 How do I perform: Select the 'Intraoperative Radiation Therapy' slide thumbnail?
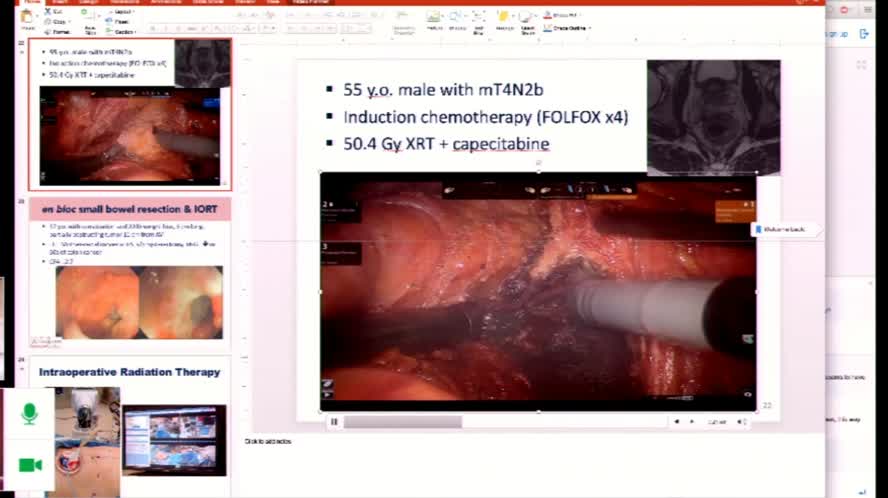pyautogui.click(x=130, y=427)
